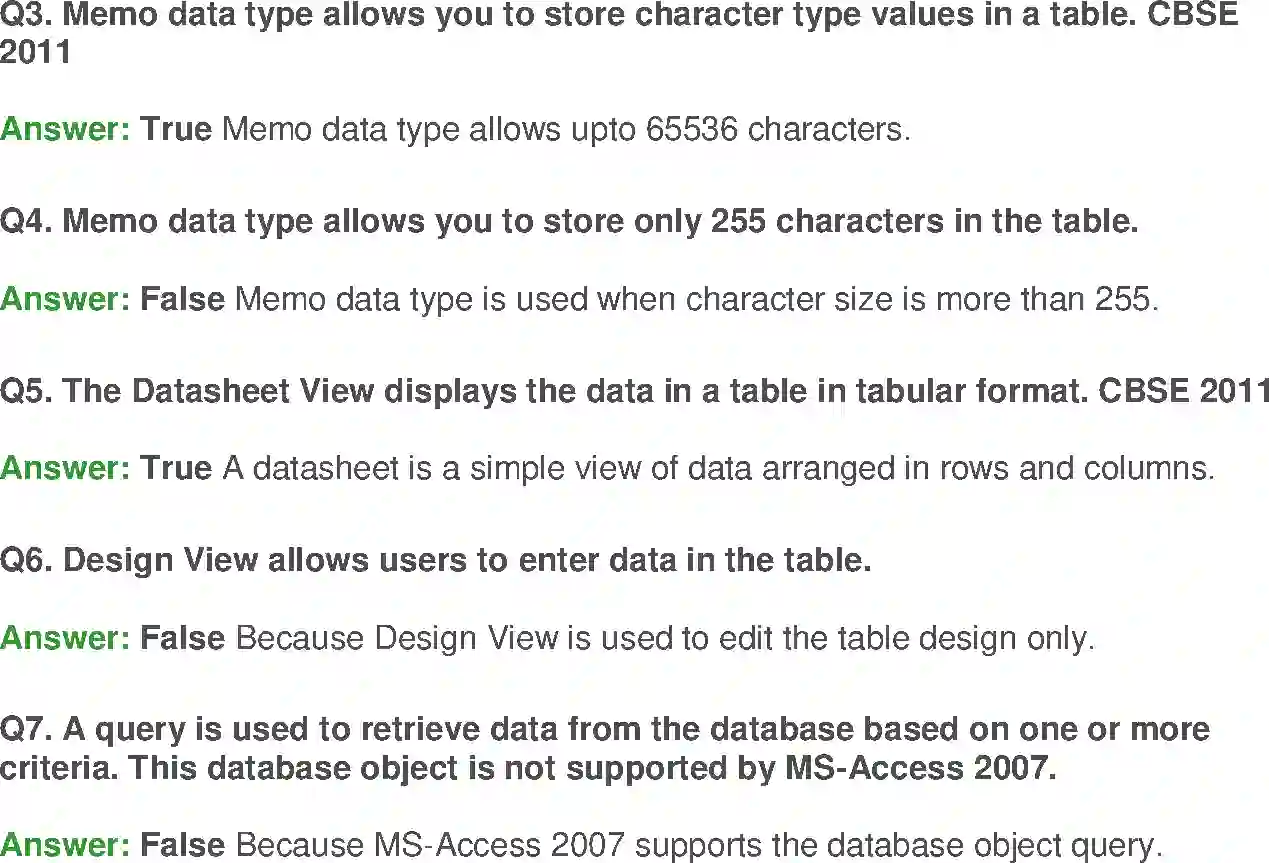This screenshot has height=863, width=1269.
Task: Select the Q4 question about 255 characters
Action: click(x=569, y=221)
